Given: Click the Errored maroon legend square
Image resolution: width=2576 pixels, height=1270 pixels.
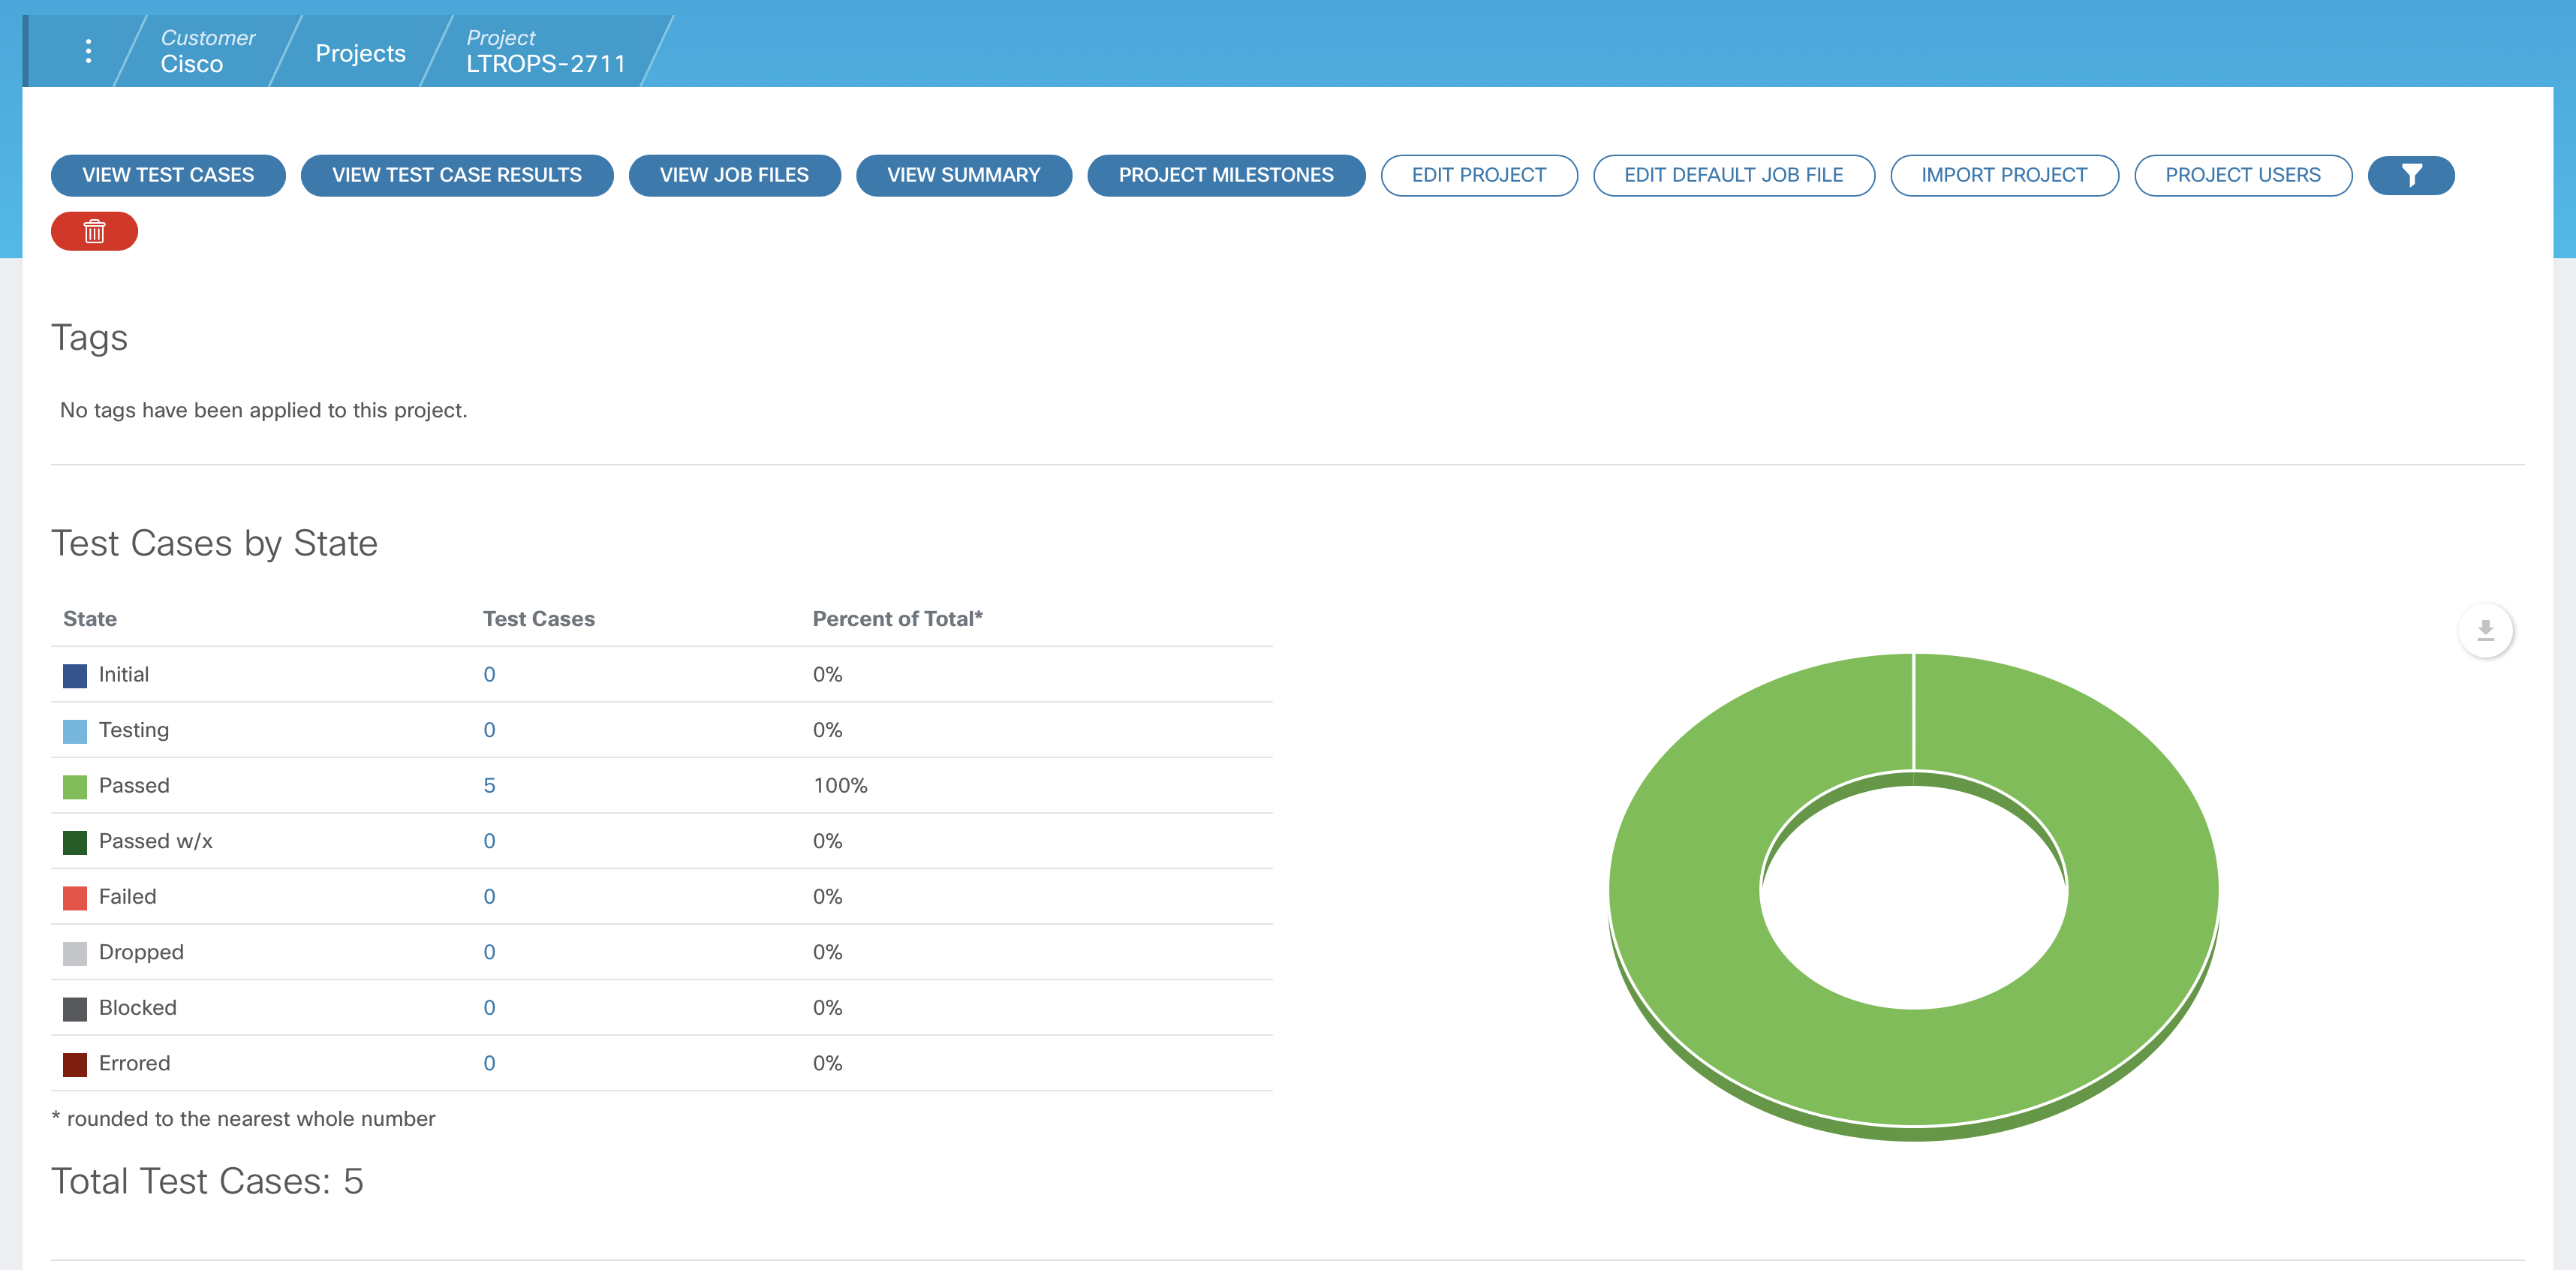Looking at the screenshot, I should coord(75,1064).
